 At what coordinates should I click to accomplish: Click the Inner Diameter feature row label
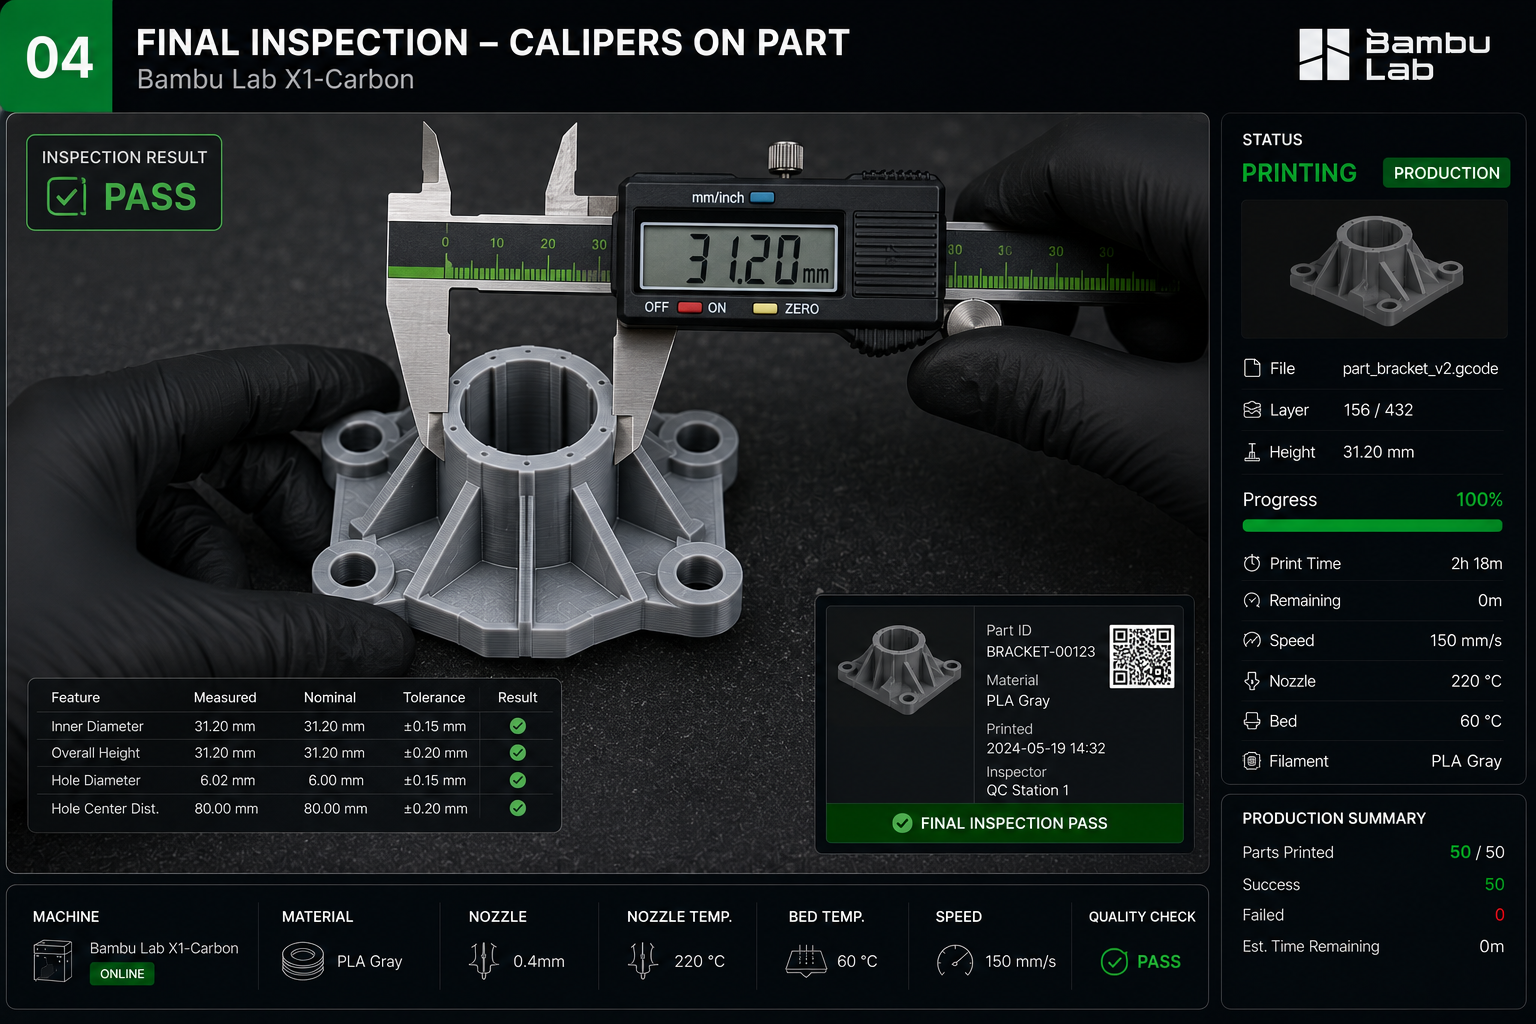(x=97, y=726)
